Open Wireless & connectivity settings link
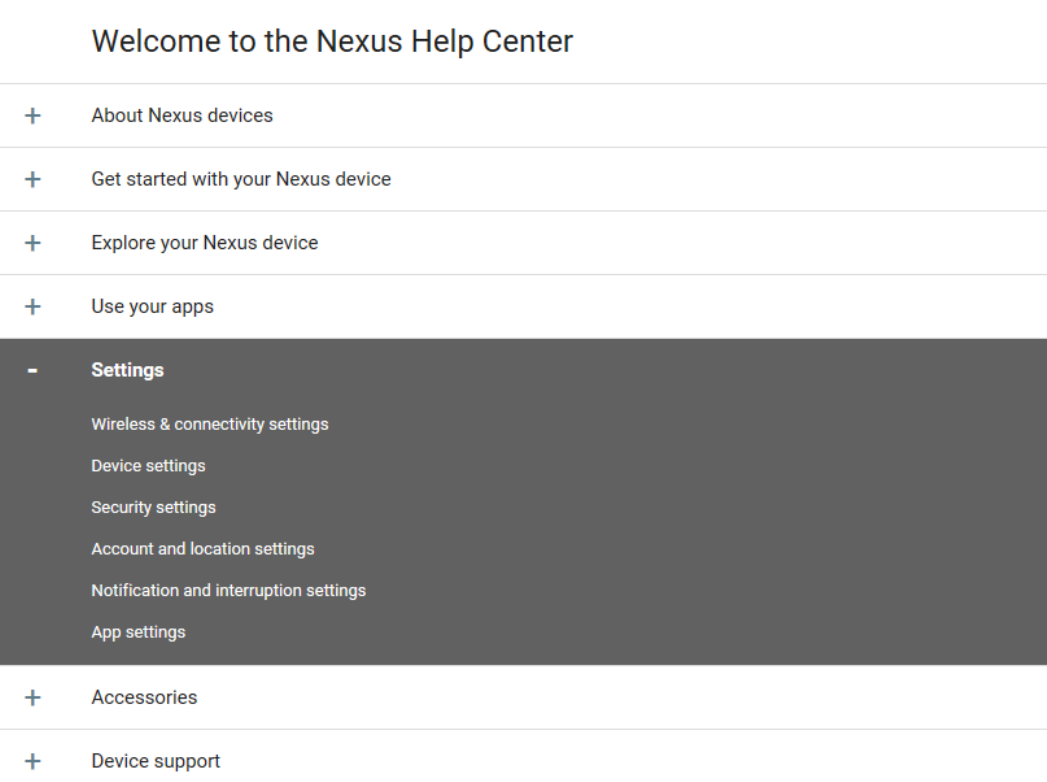 [210, 424]
